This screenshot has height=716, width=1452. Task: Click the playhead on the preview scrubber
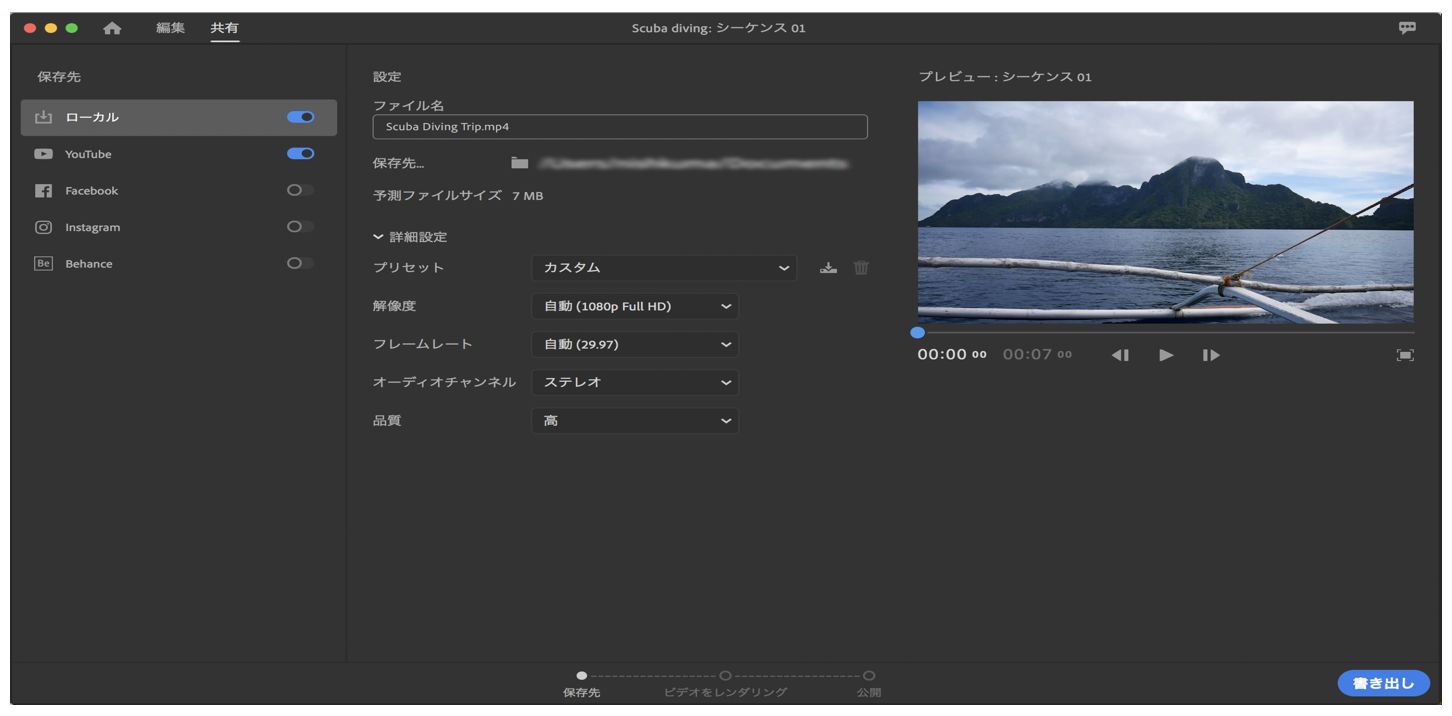917,331
